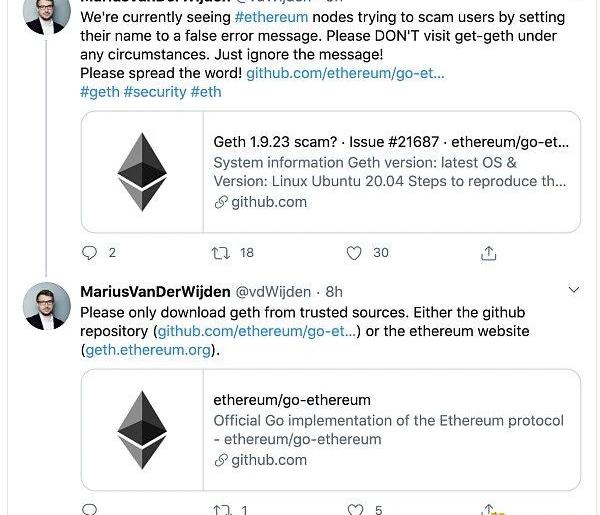Viewport: 600px width, 515px height.
Task: Open MariusVanDerWijden profile name on 8h tweet
Action: (x=154, y=291)
